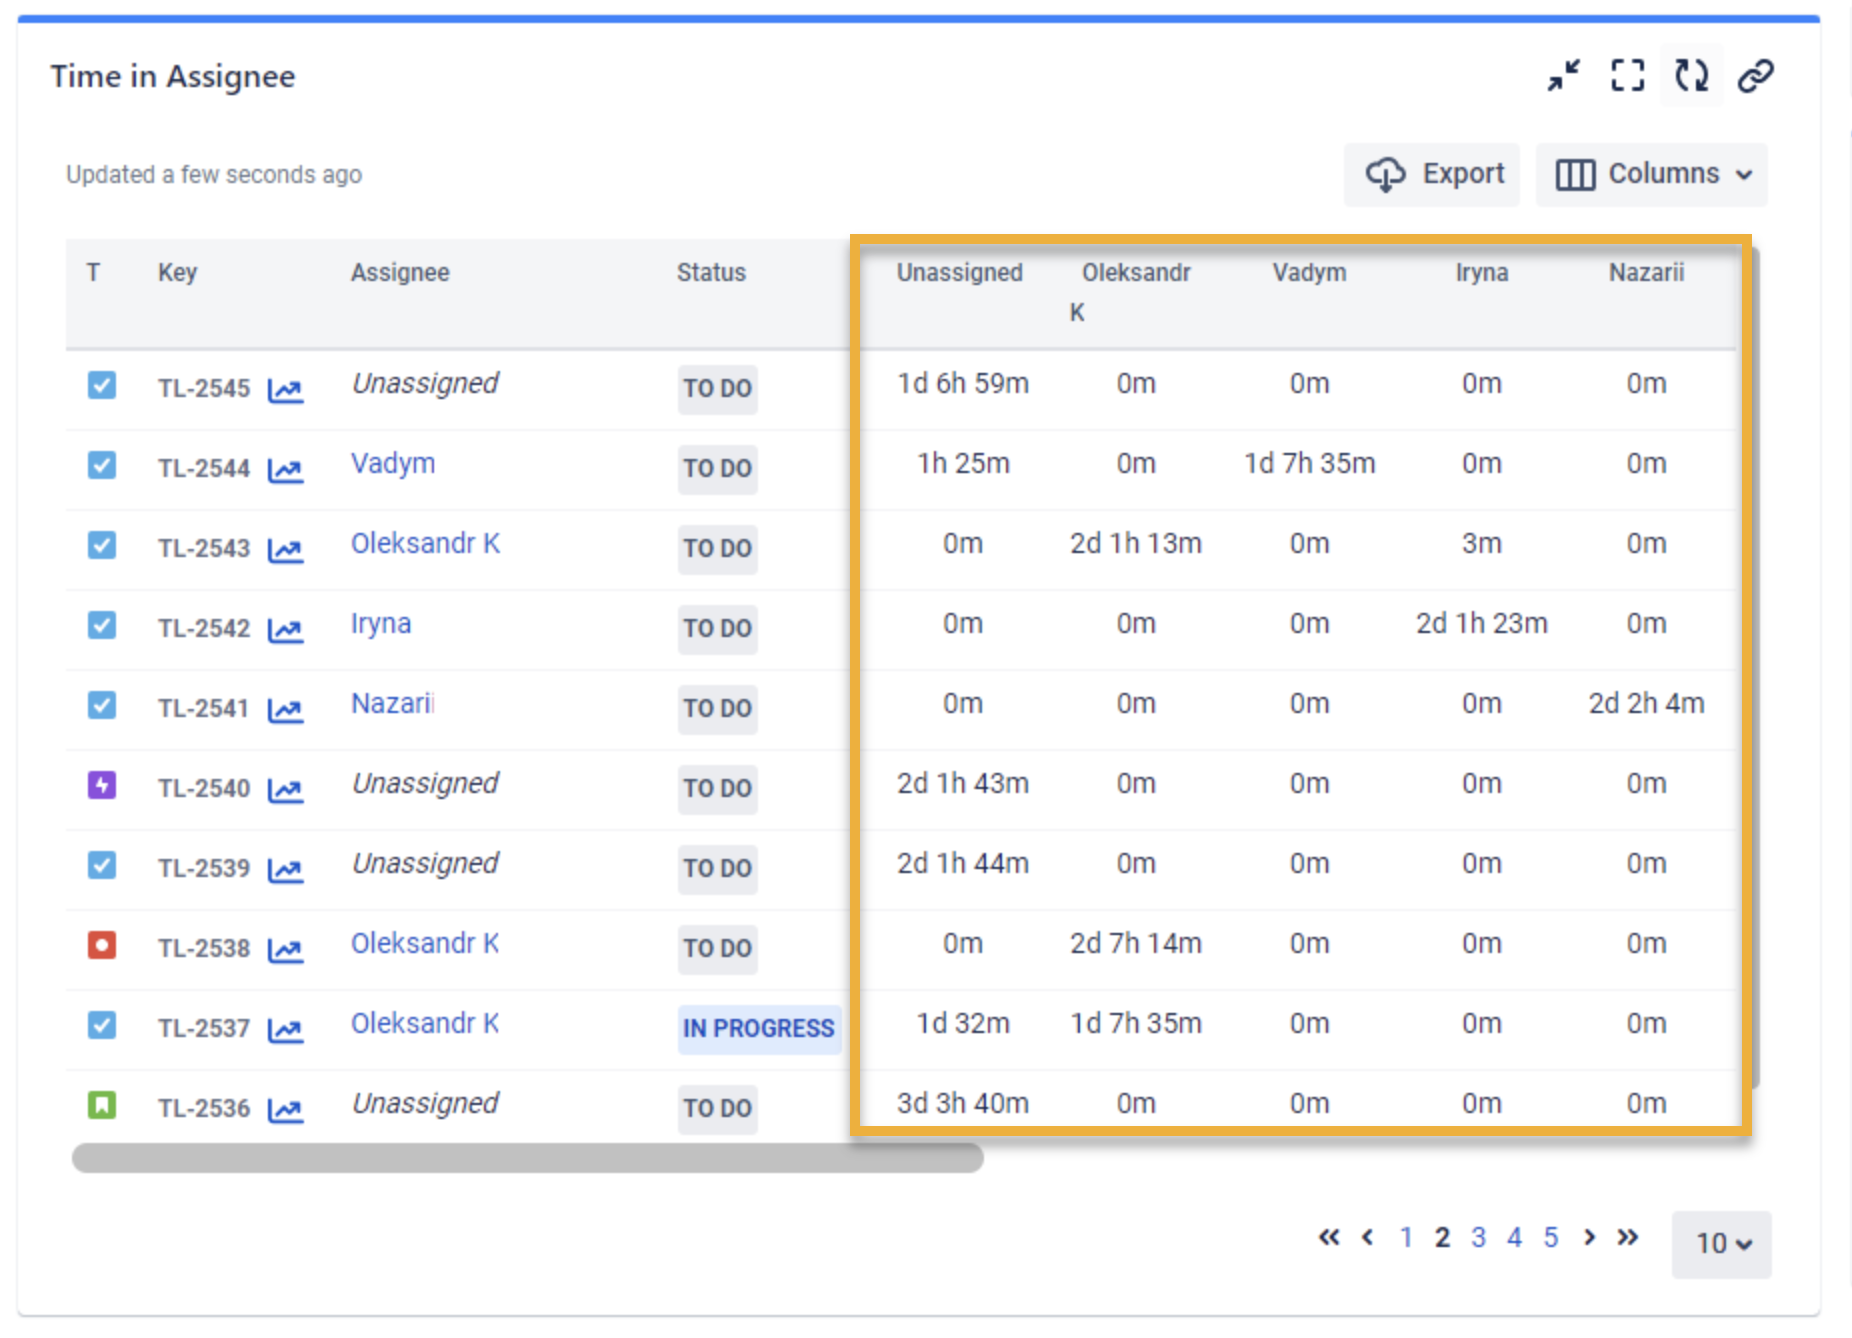The height and width of the screenshot is (1338, 1852).
Task: Toggle the checkbox icon for TL-2541
Action: click(101, 706)
